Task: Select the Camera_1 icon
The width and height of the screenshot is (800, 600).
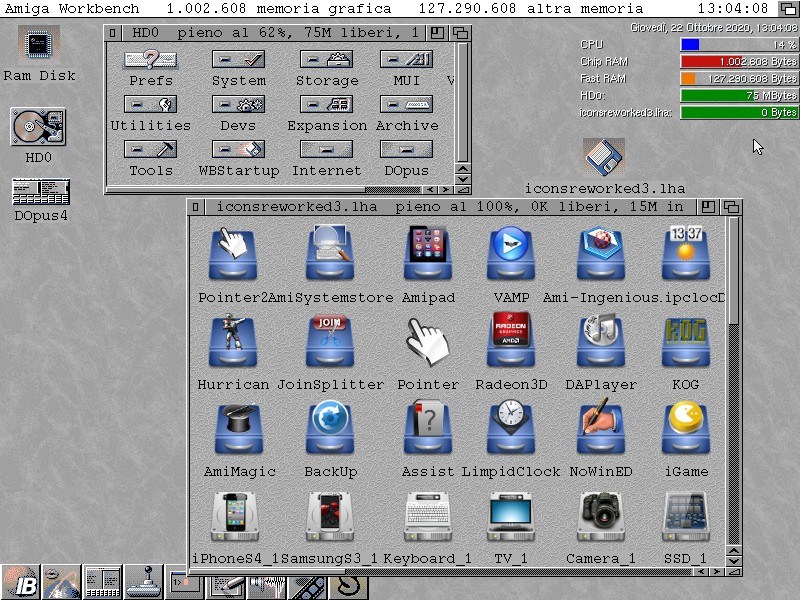Action: [x=600, y=516]
